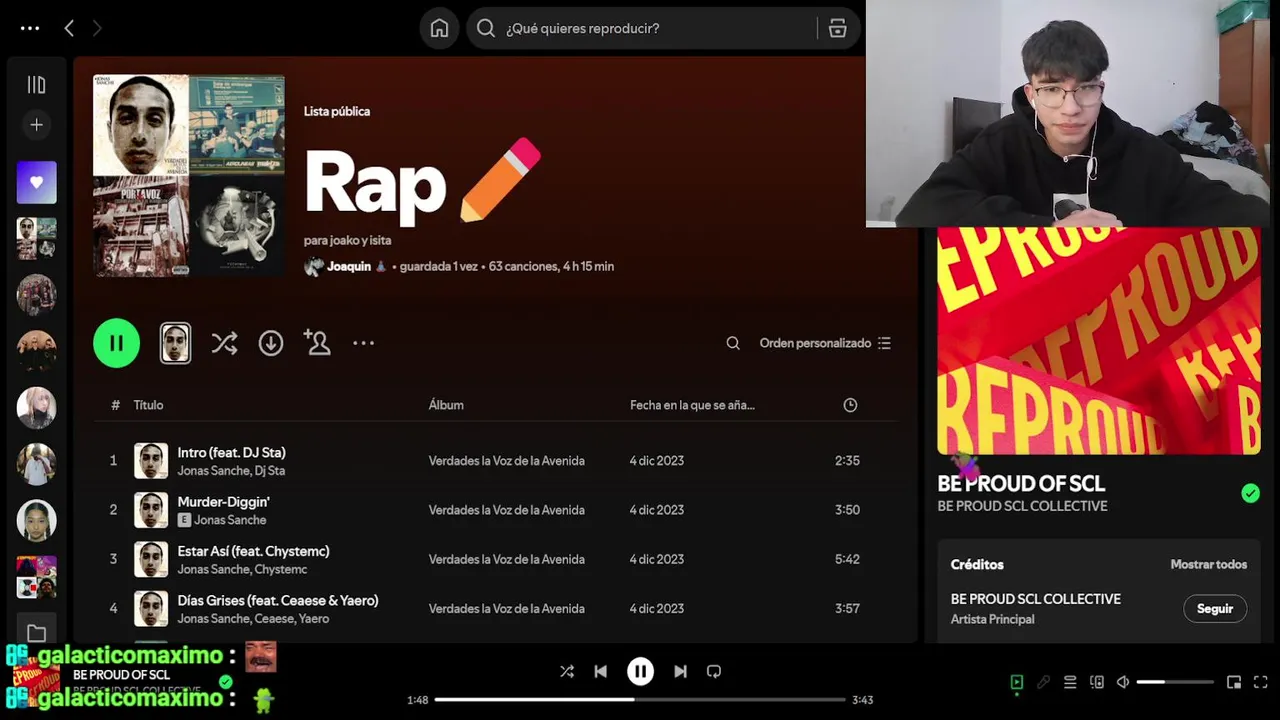Open the Liked Songs heart tile
Viewport: 1280px width, 720px height.
[x=36, y=182]
